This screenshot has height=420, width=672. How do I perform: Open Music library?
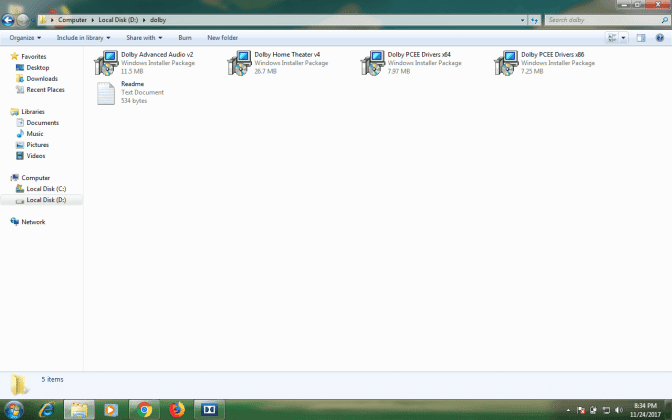click(x=35, y=134)
